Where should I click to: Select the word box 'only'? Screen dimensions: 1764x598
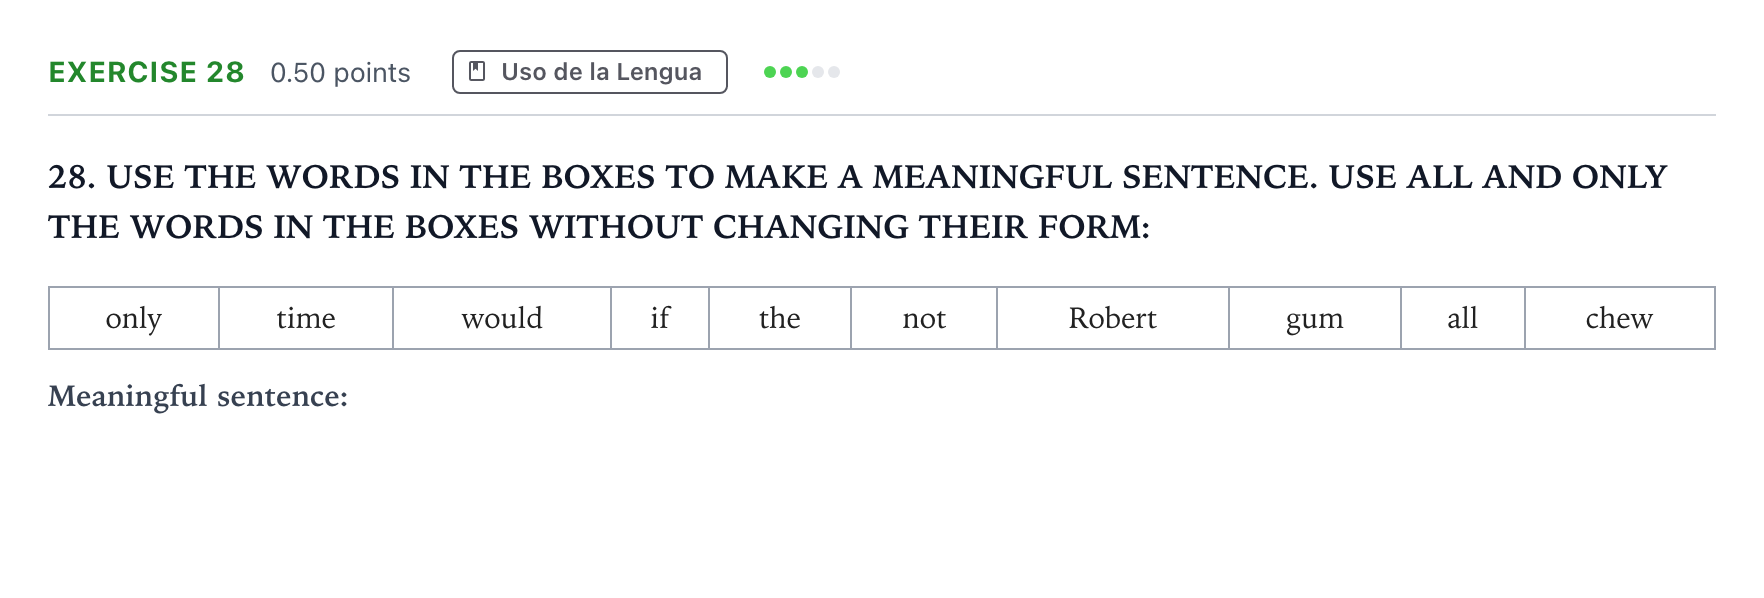point(134,318)
